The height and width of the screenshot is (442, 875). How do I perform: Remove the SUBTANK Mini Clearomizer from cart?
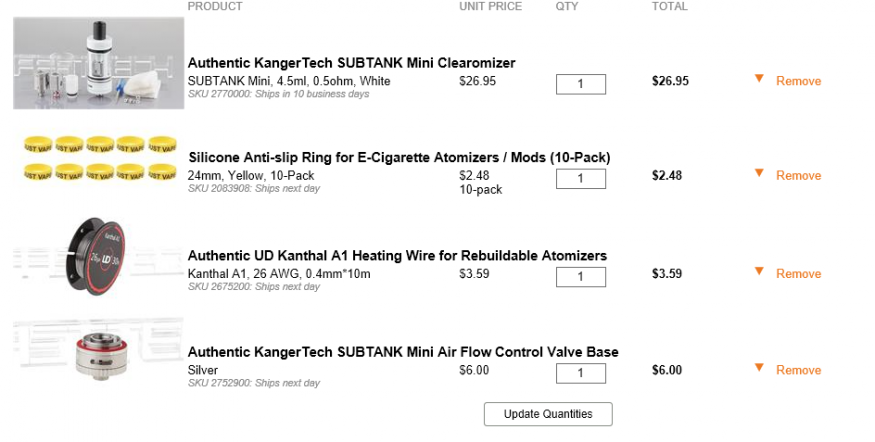tap(798, 81)
